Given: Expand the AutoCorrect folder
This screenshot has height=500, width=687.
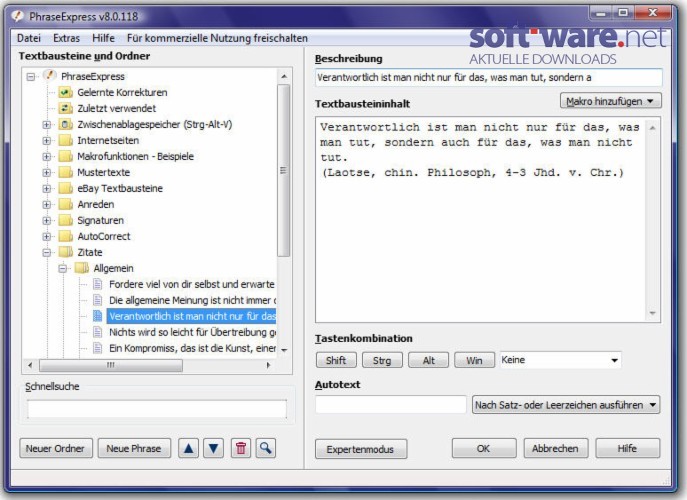Looking at the screenshot, I should [46, 237].
